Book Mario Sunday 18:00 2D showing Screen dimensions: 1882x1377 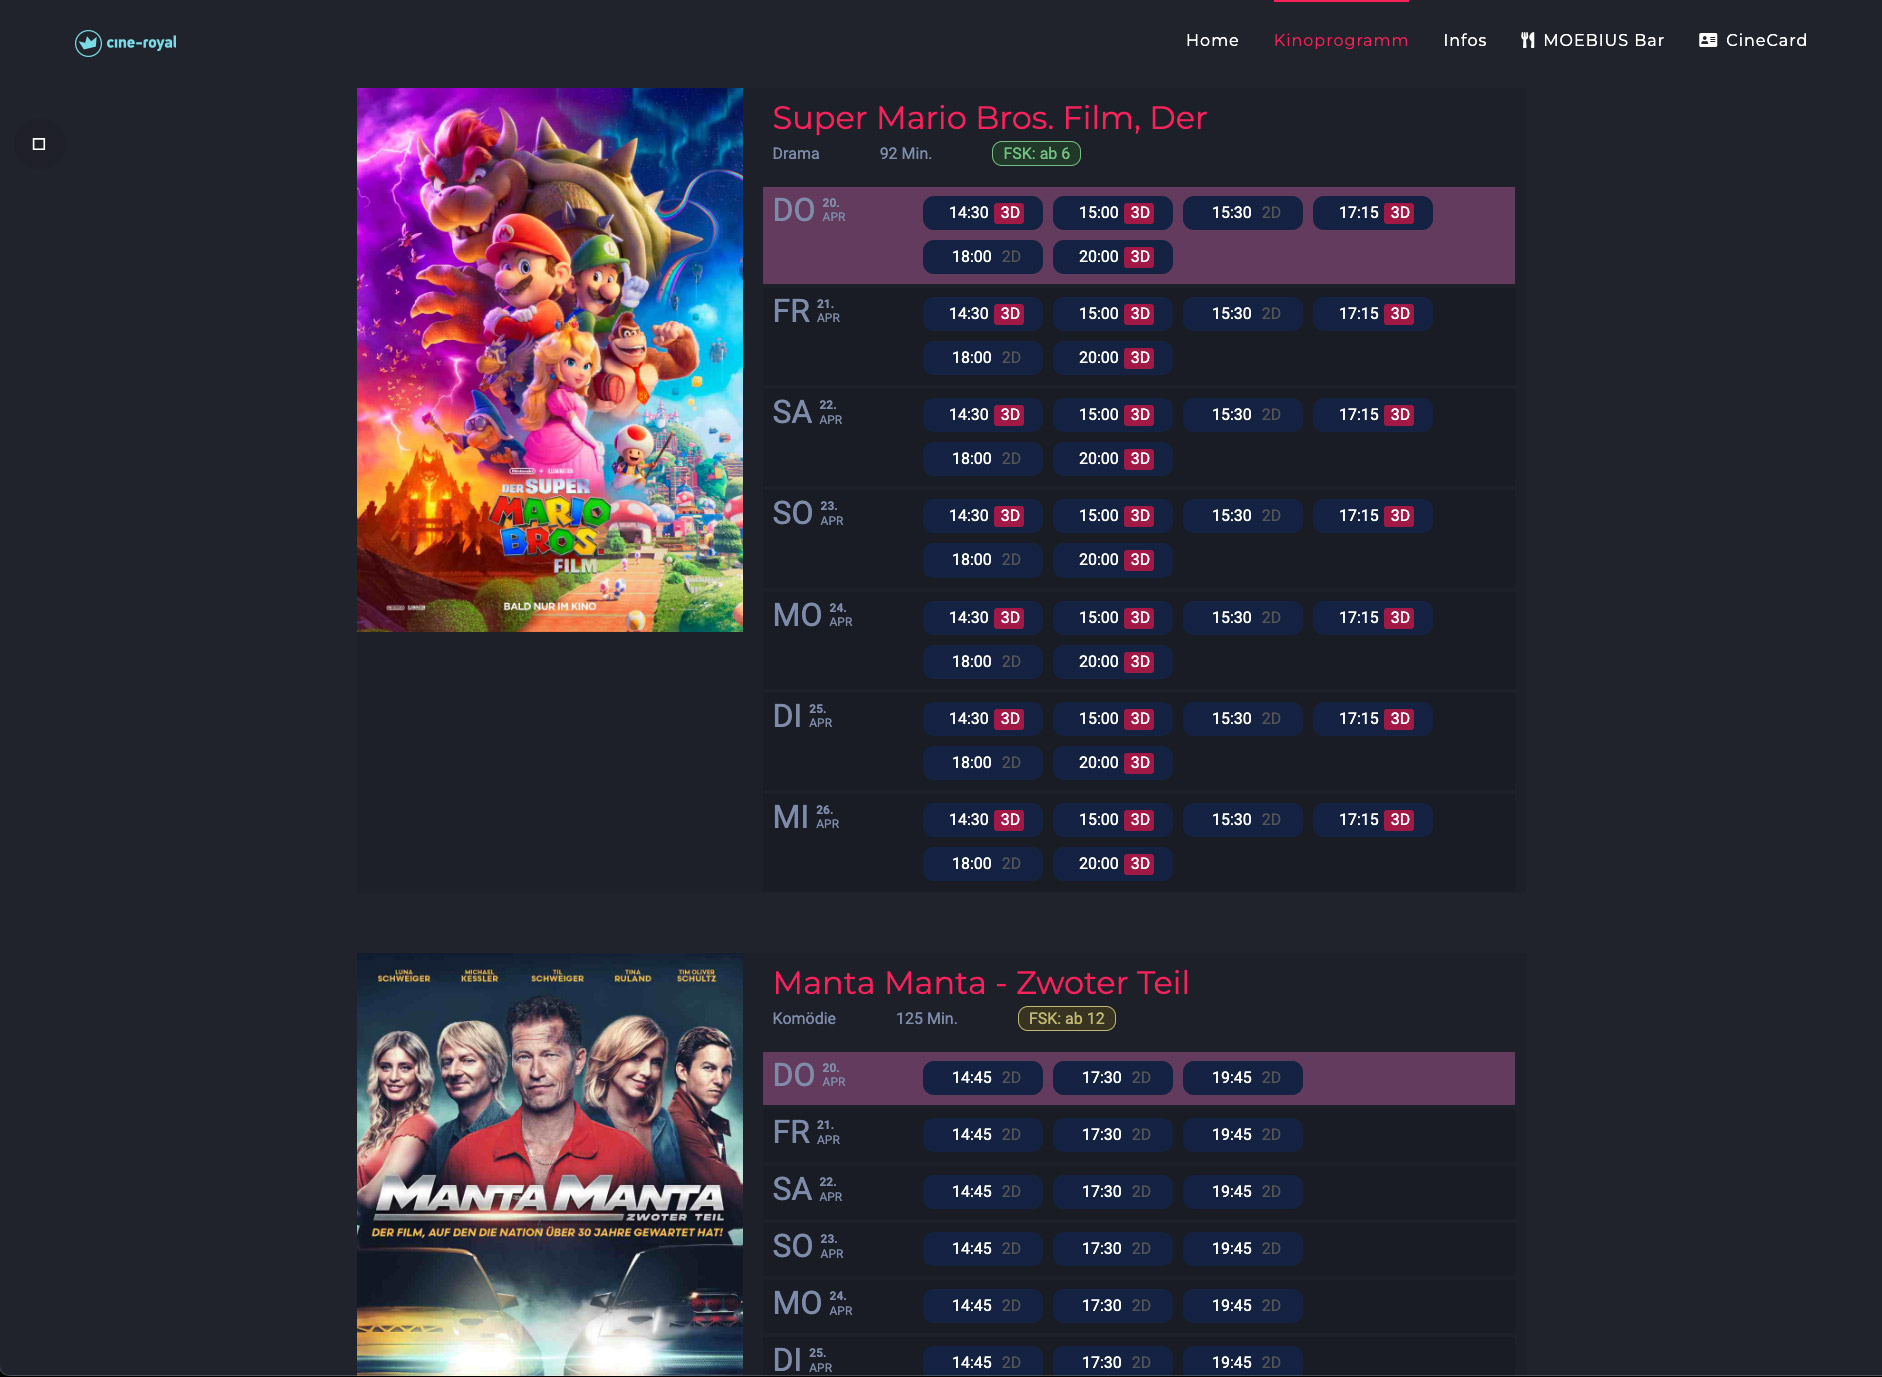tap(983, 560)
